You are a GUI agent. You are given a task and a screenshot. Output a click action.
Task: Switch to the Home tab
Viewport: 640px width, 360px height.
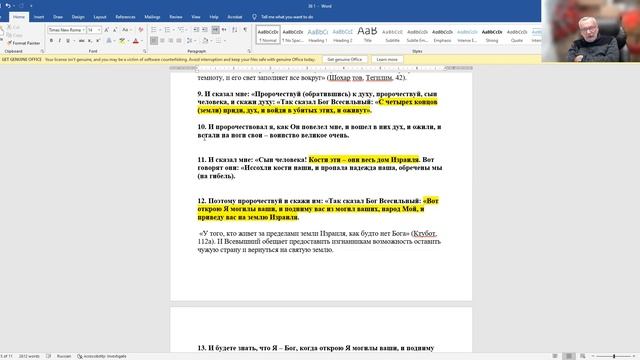(19, 17)
